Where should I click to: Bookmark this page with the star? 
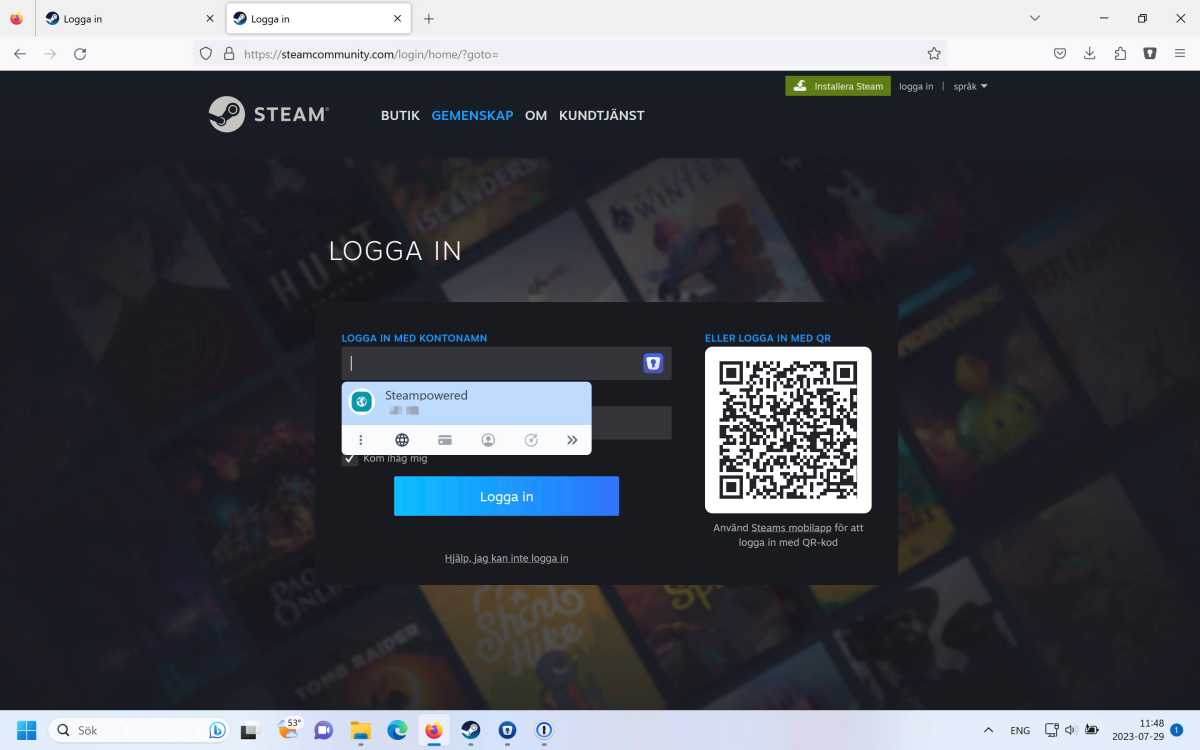pos(934,54)
